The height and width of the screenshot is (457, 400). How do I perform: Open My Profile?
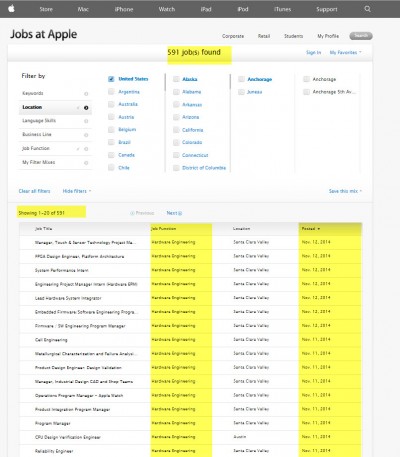click(328, 36)
